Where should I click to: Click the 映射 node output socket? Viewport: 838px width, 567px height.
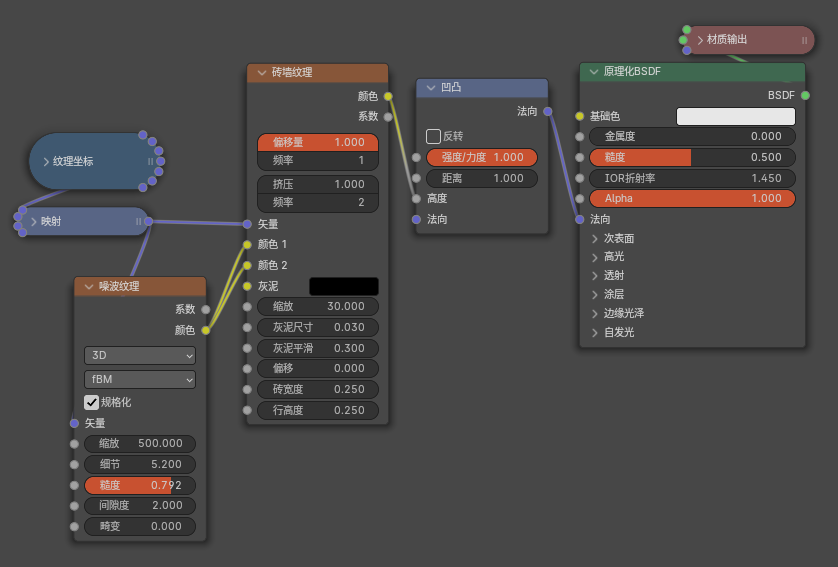[148, 221]
